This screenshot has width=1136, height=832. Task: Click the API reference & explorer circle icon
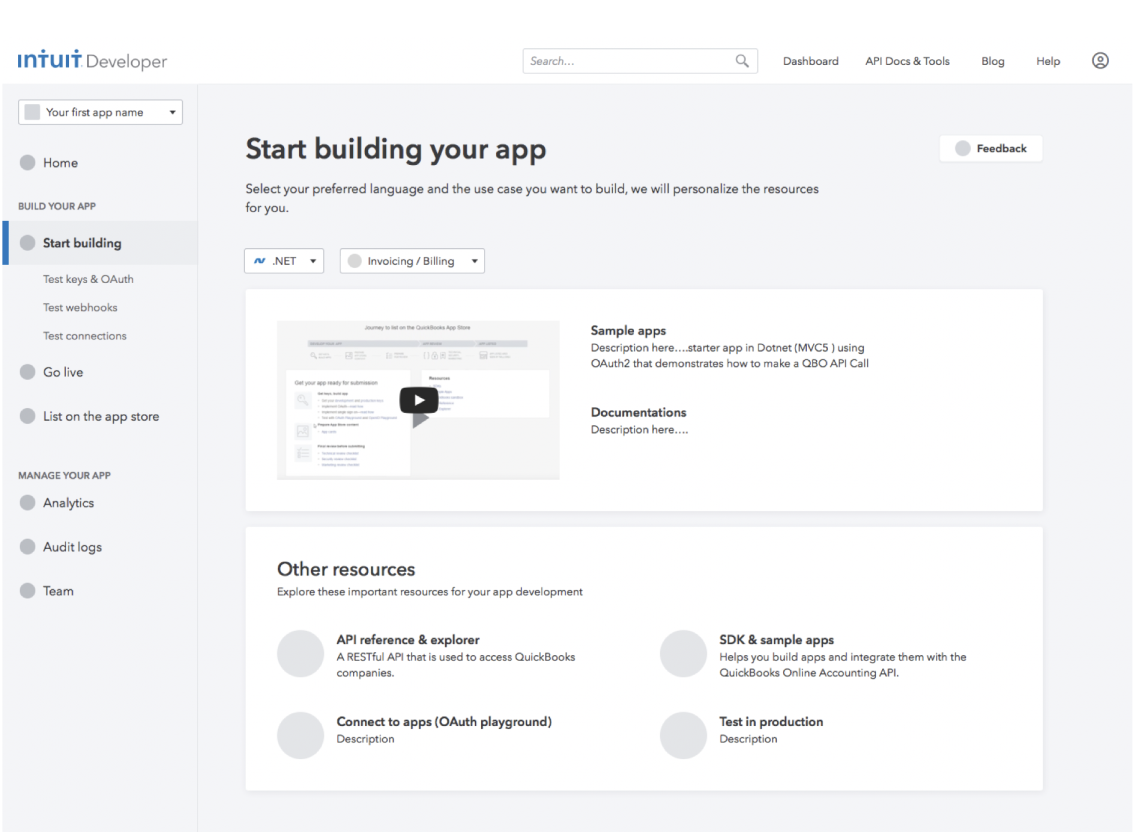pos(300,654)
